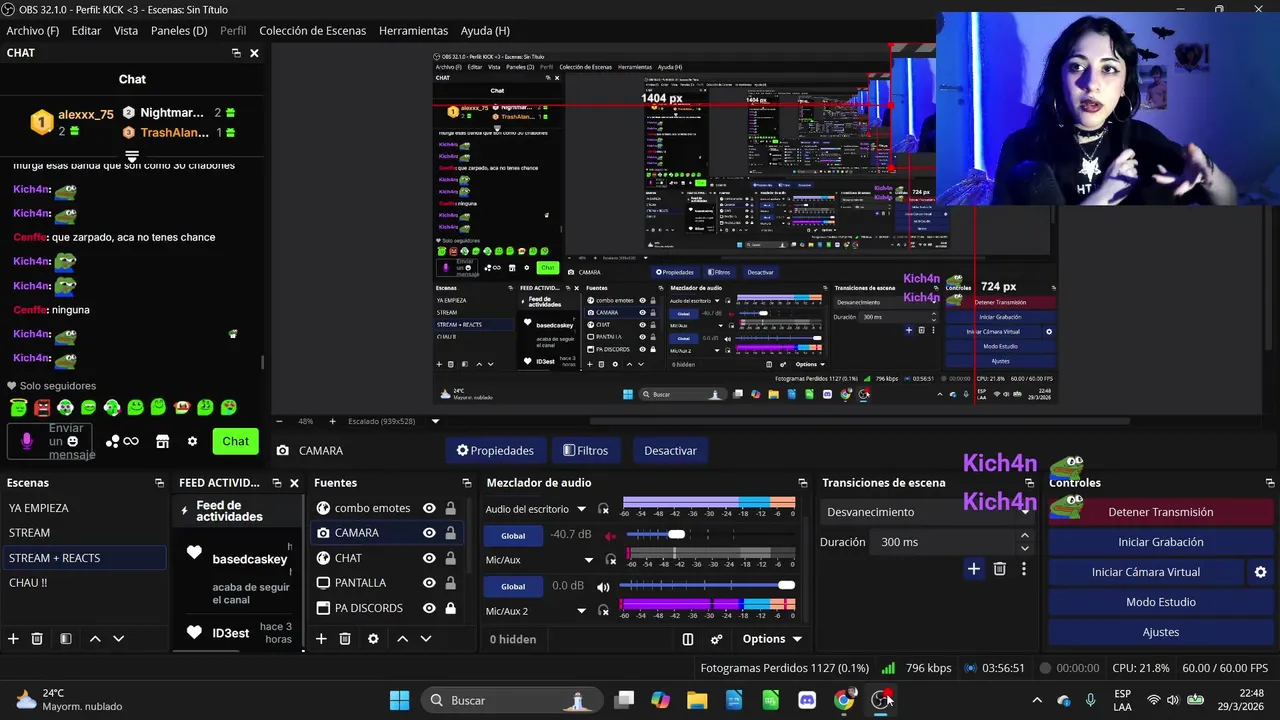Open microphone icon in chat message box
Image resolution: width=1280 pixels, height=720 pixels.
pos(27,441)
